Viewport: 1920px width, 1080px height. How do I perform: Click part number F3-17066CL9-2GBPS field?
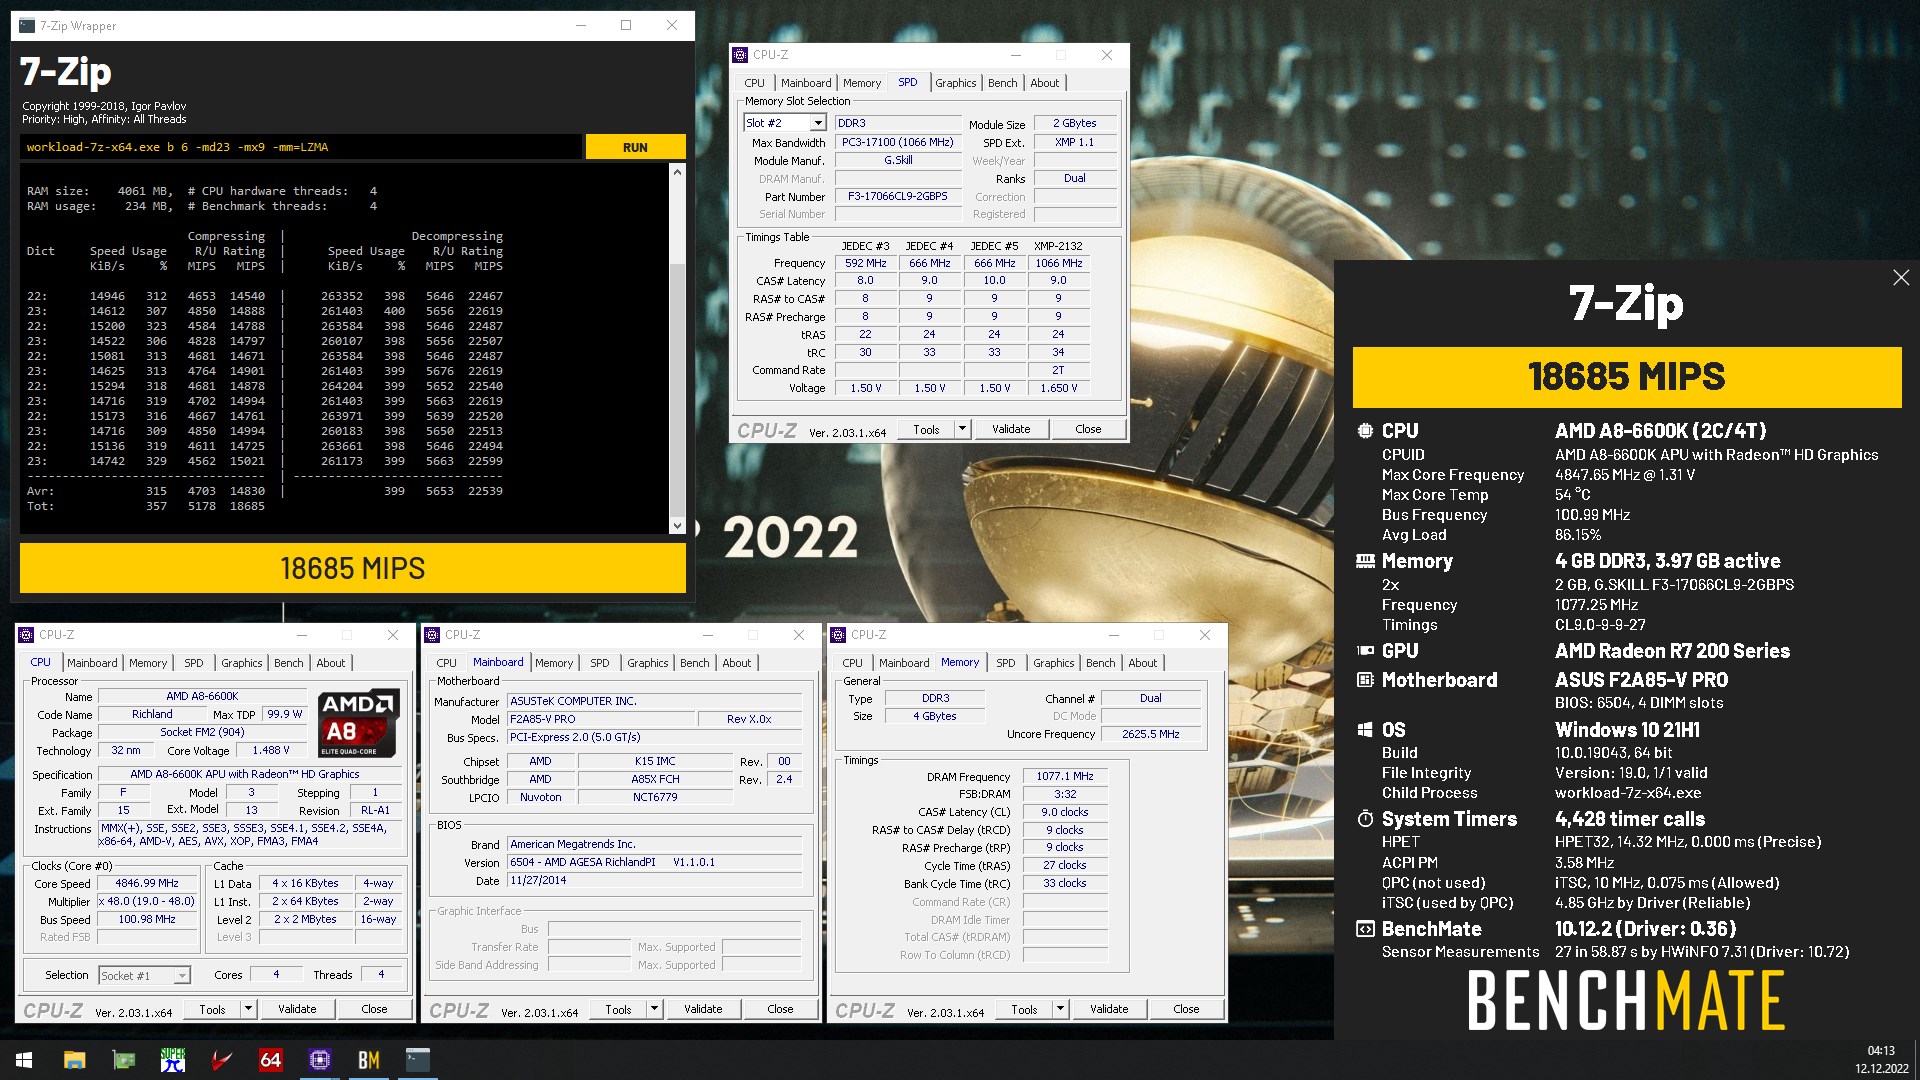click(897, 197)
